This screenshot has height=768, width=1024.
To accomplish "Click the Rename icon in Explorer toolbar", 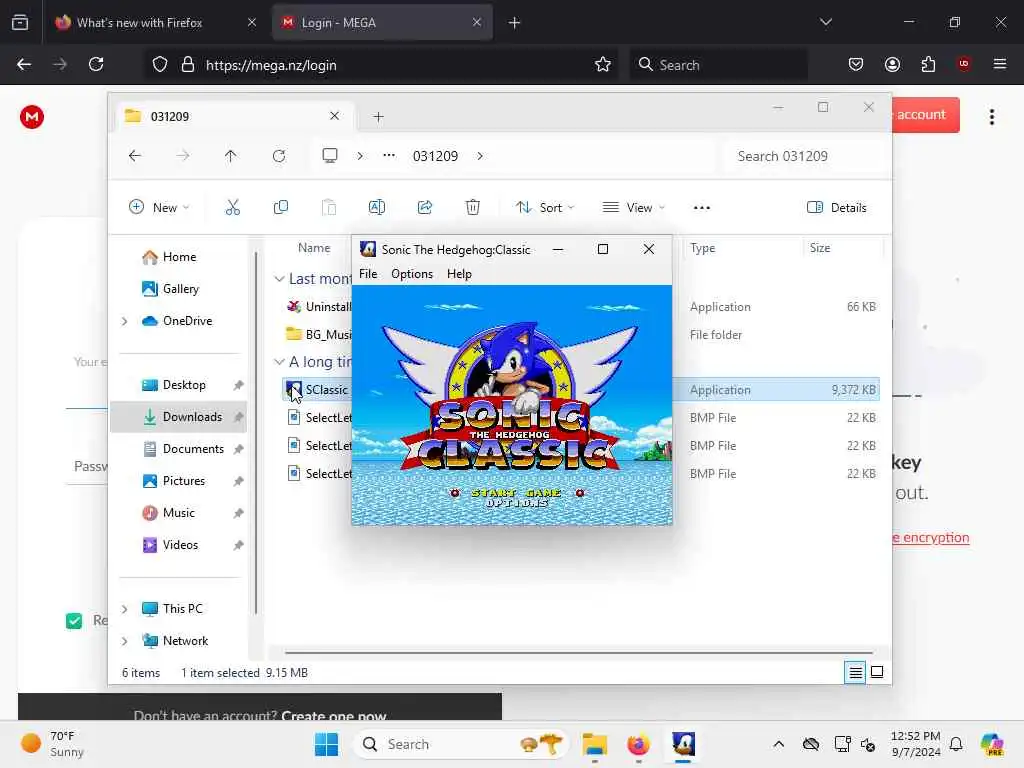I will pyautogui.click(x=377, y=208).
